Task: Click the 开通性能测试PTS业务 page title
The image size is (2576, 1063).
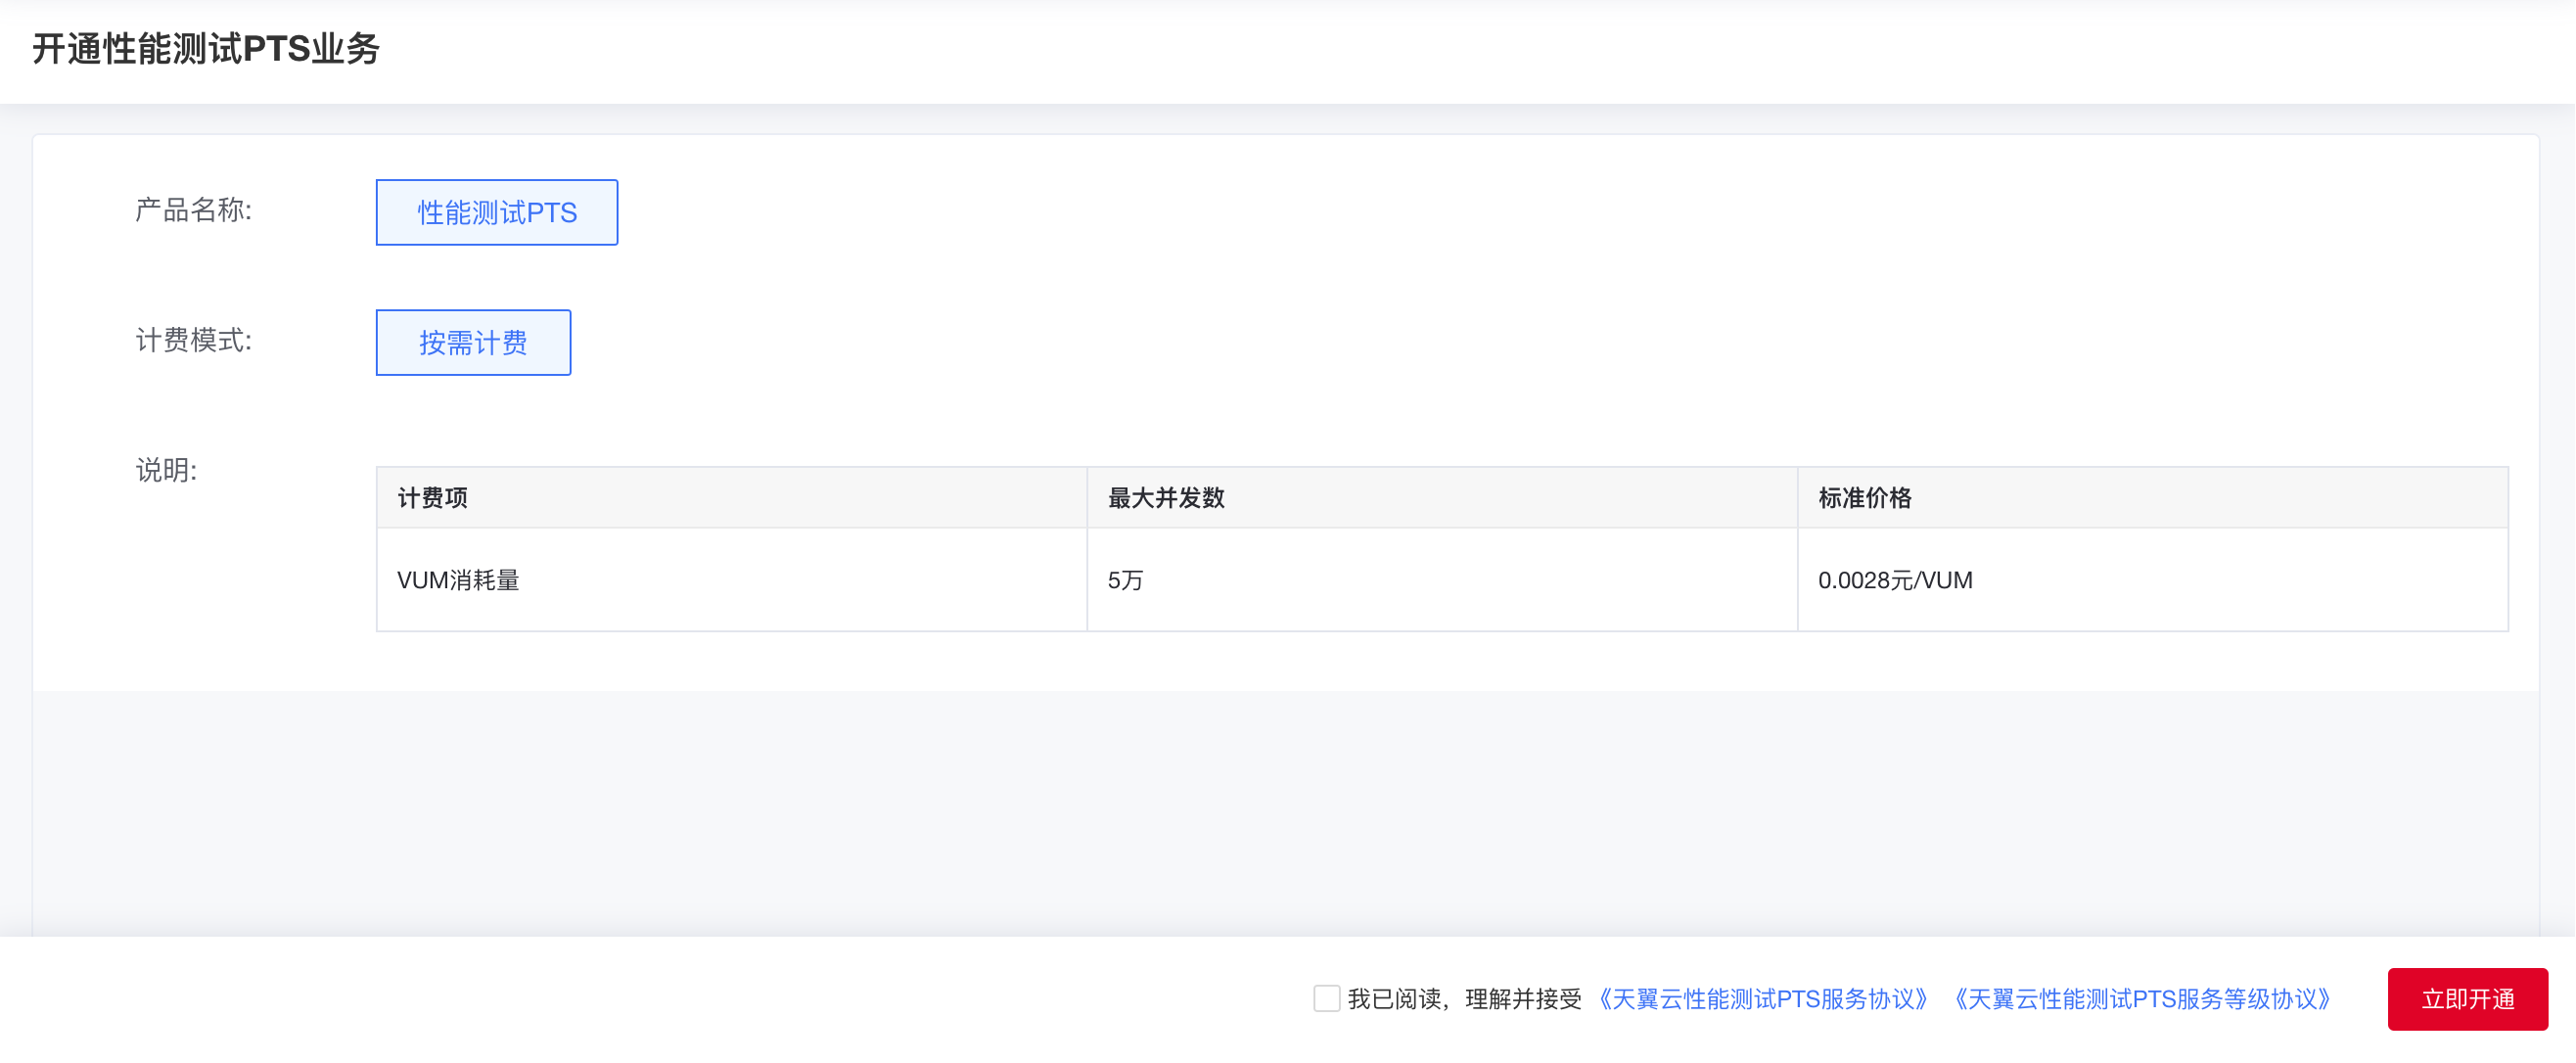Action: click(x=206, y=49)
